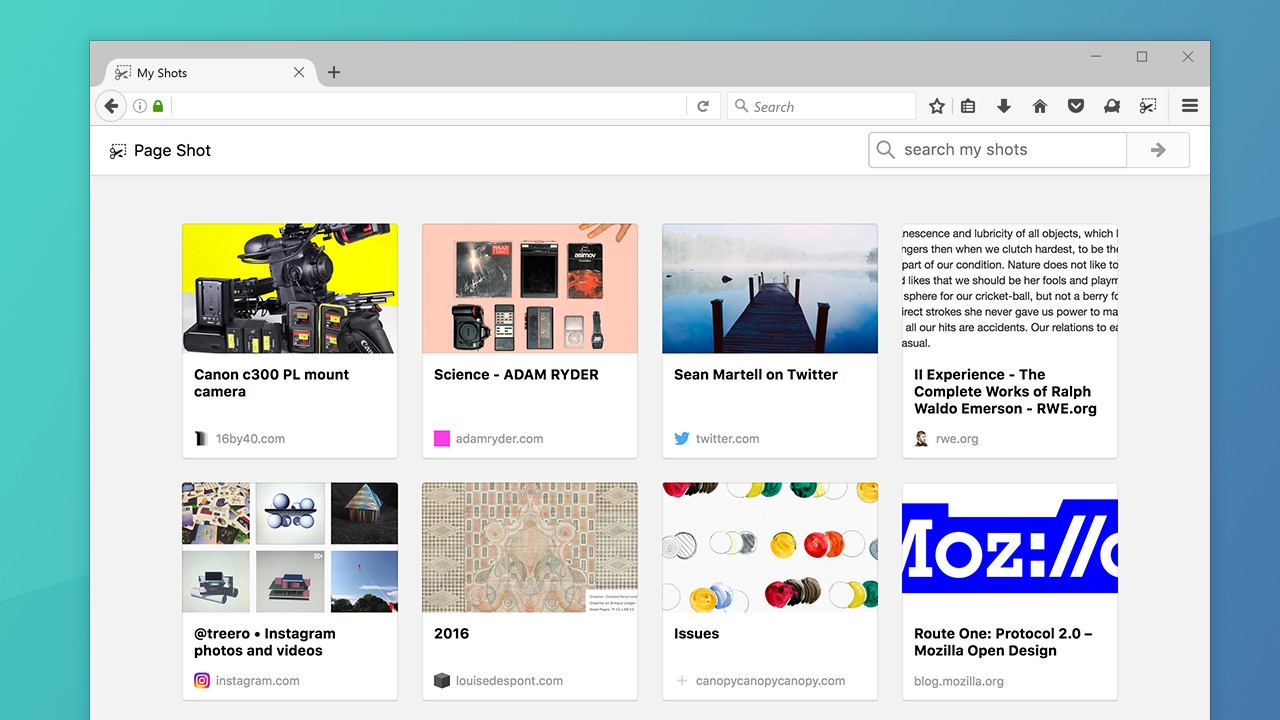This screenshot has height=720, width=1280.
Task: Click the browser back arrow button
Action: point(111,106)
